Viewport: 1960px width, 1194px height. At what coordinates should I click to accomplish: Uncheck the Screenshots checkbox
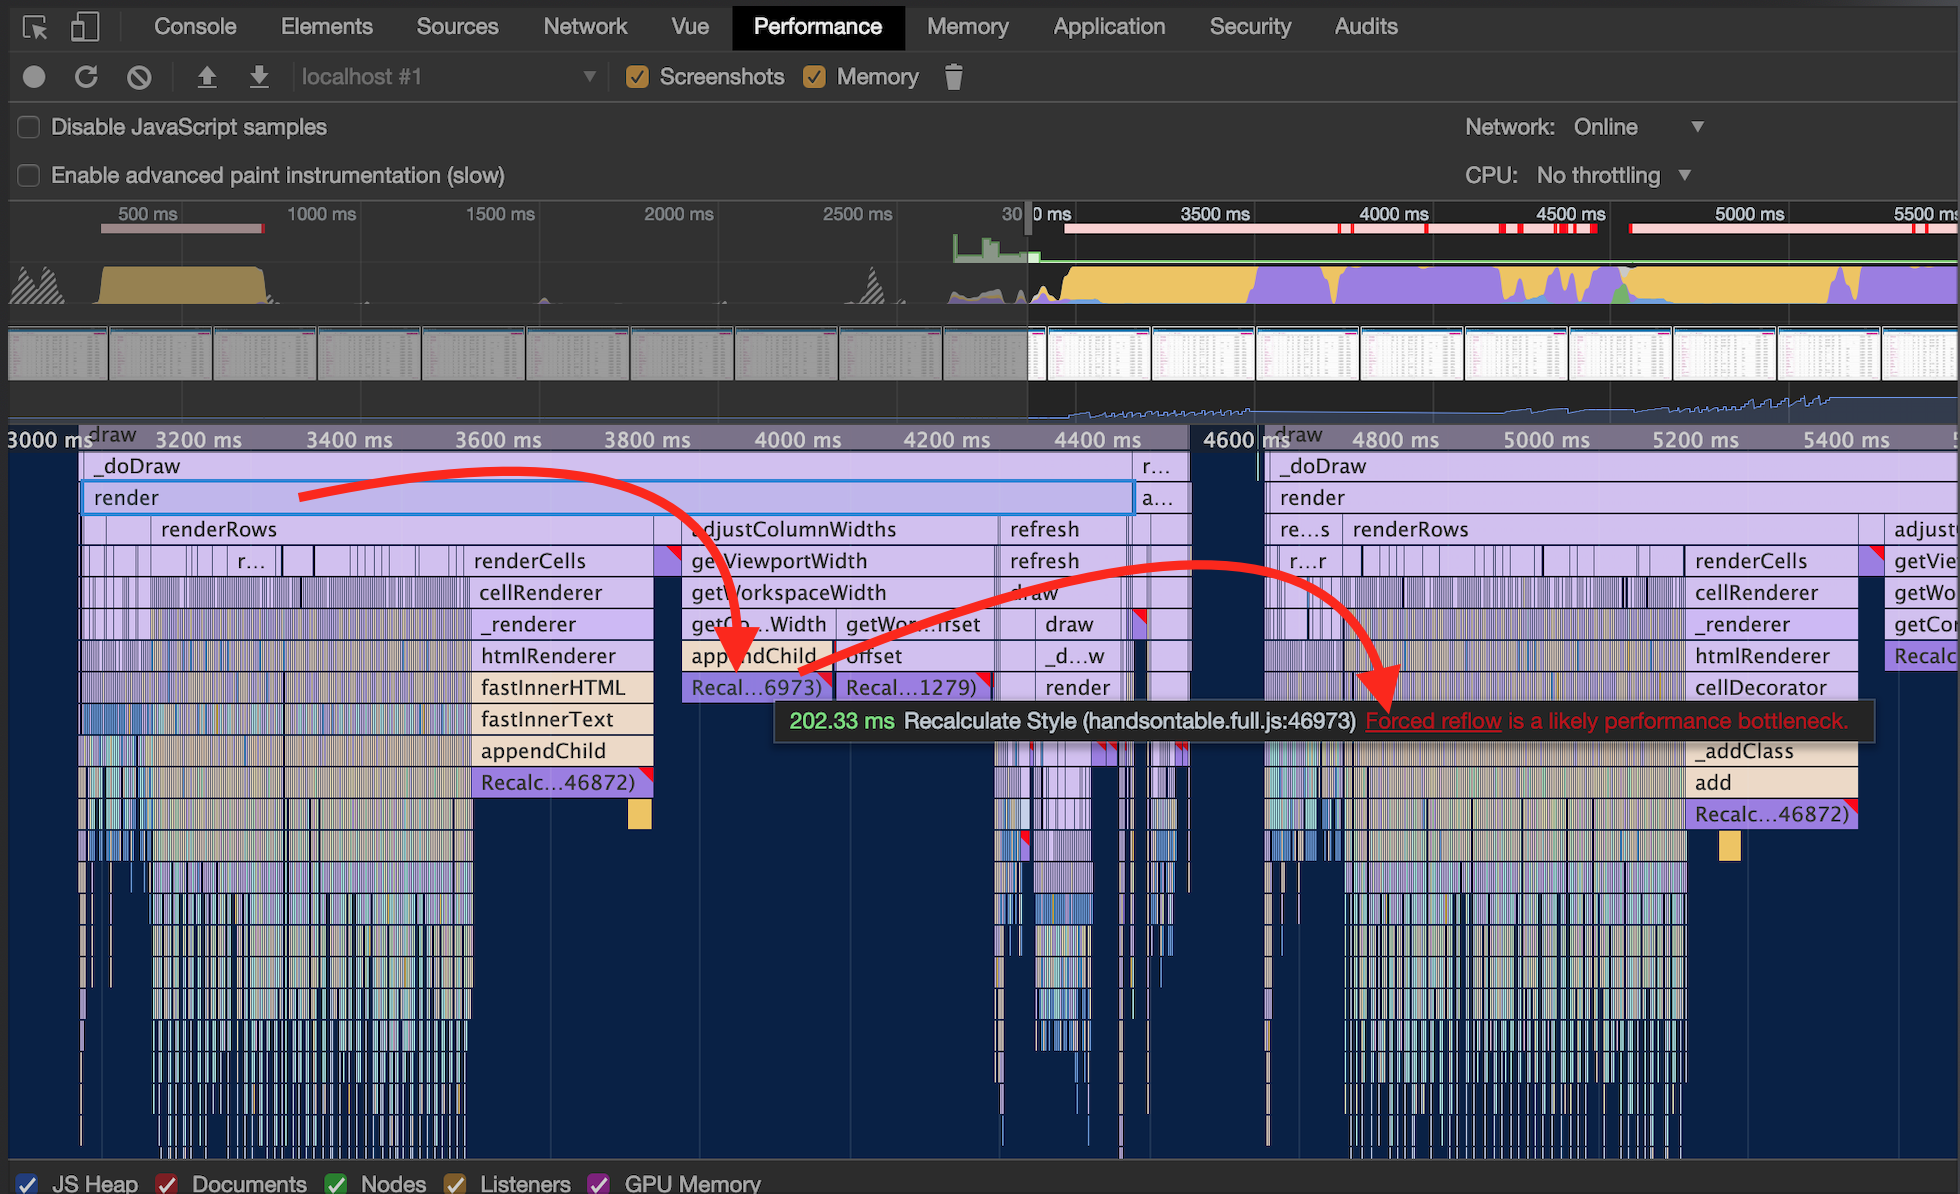[x=637, y=77]
